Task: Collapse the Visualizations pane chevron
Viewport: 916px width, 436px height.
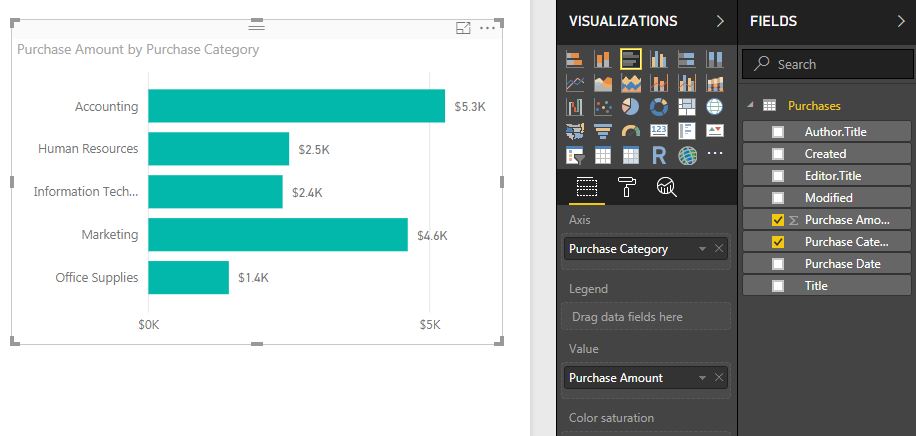Action: [720, 21]
